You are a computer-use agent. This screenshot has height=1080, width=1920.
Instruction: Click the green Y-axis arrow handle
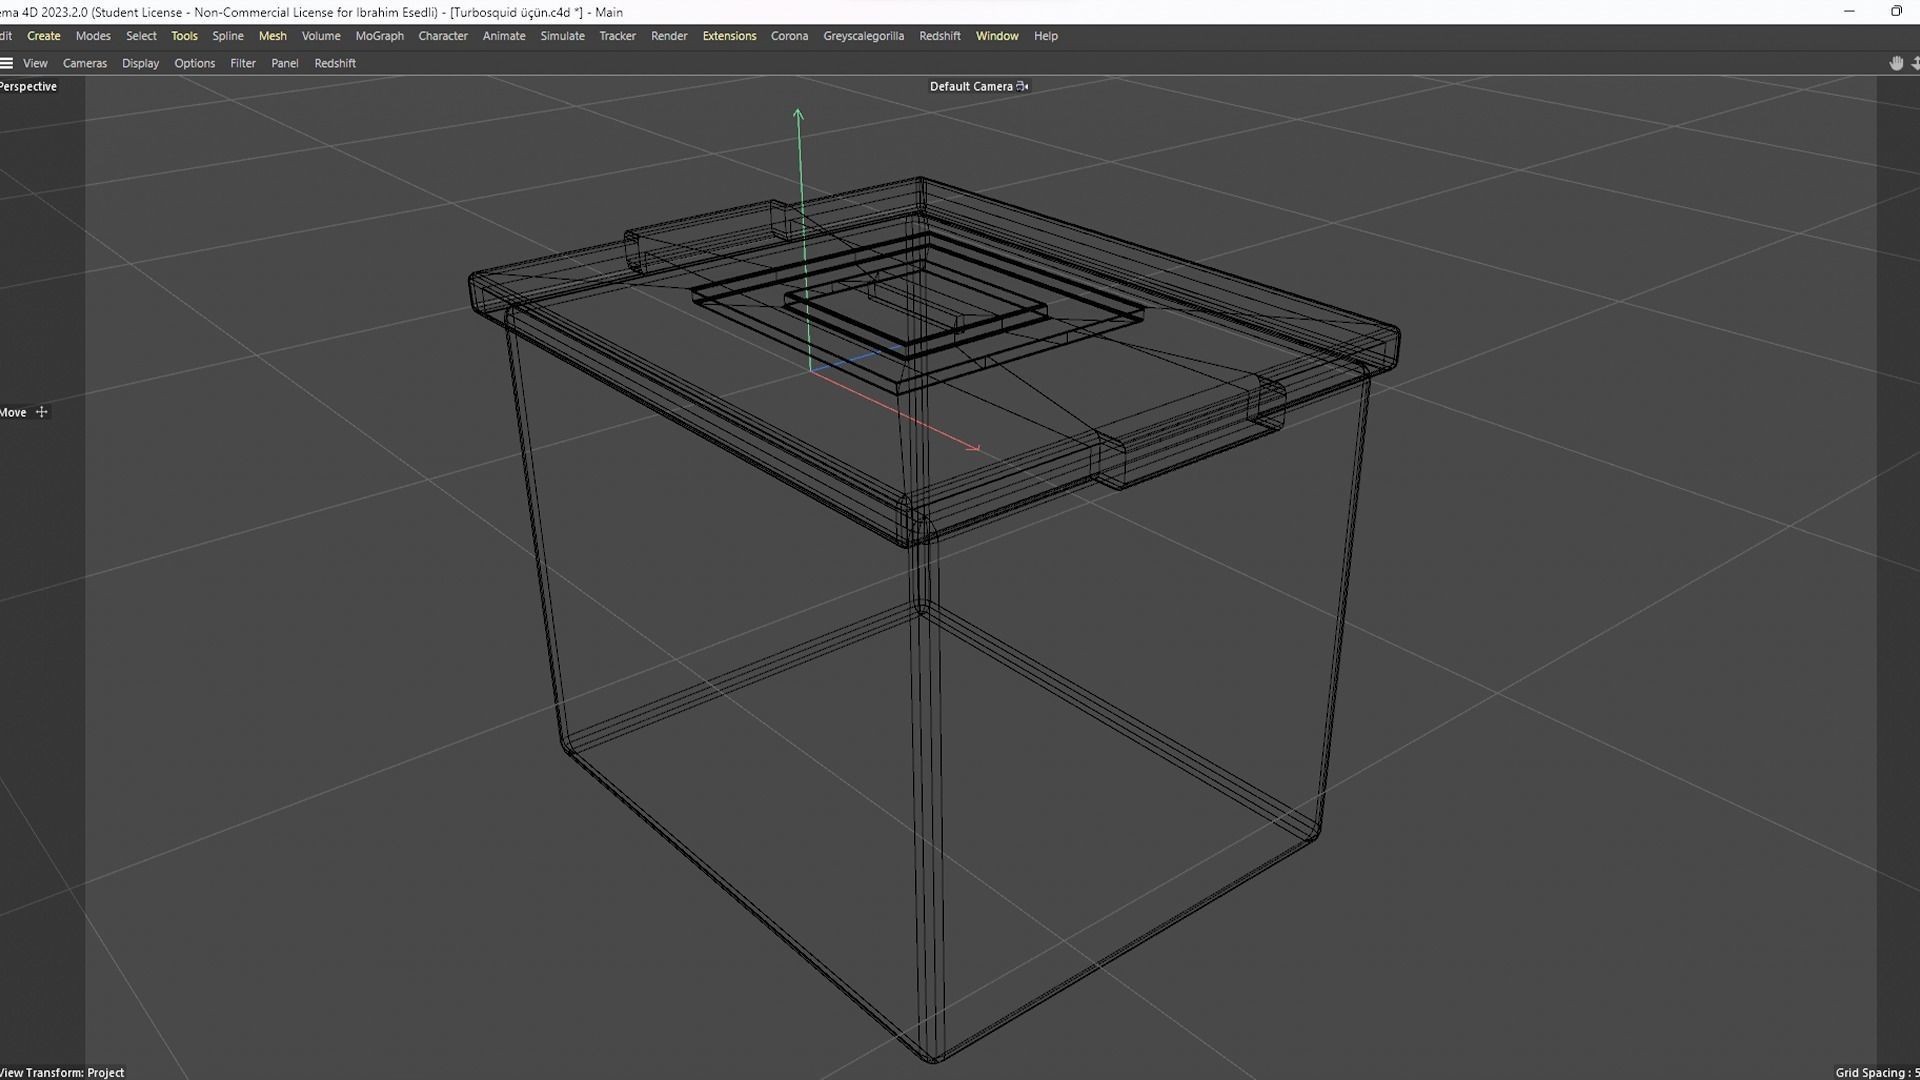pyautogui.click(x=798, y=115)
